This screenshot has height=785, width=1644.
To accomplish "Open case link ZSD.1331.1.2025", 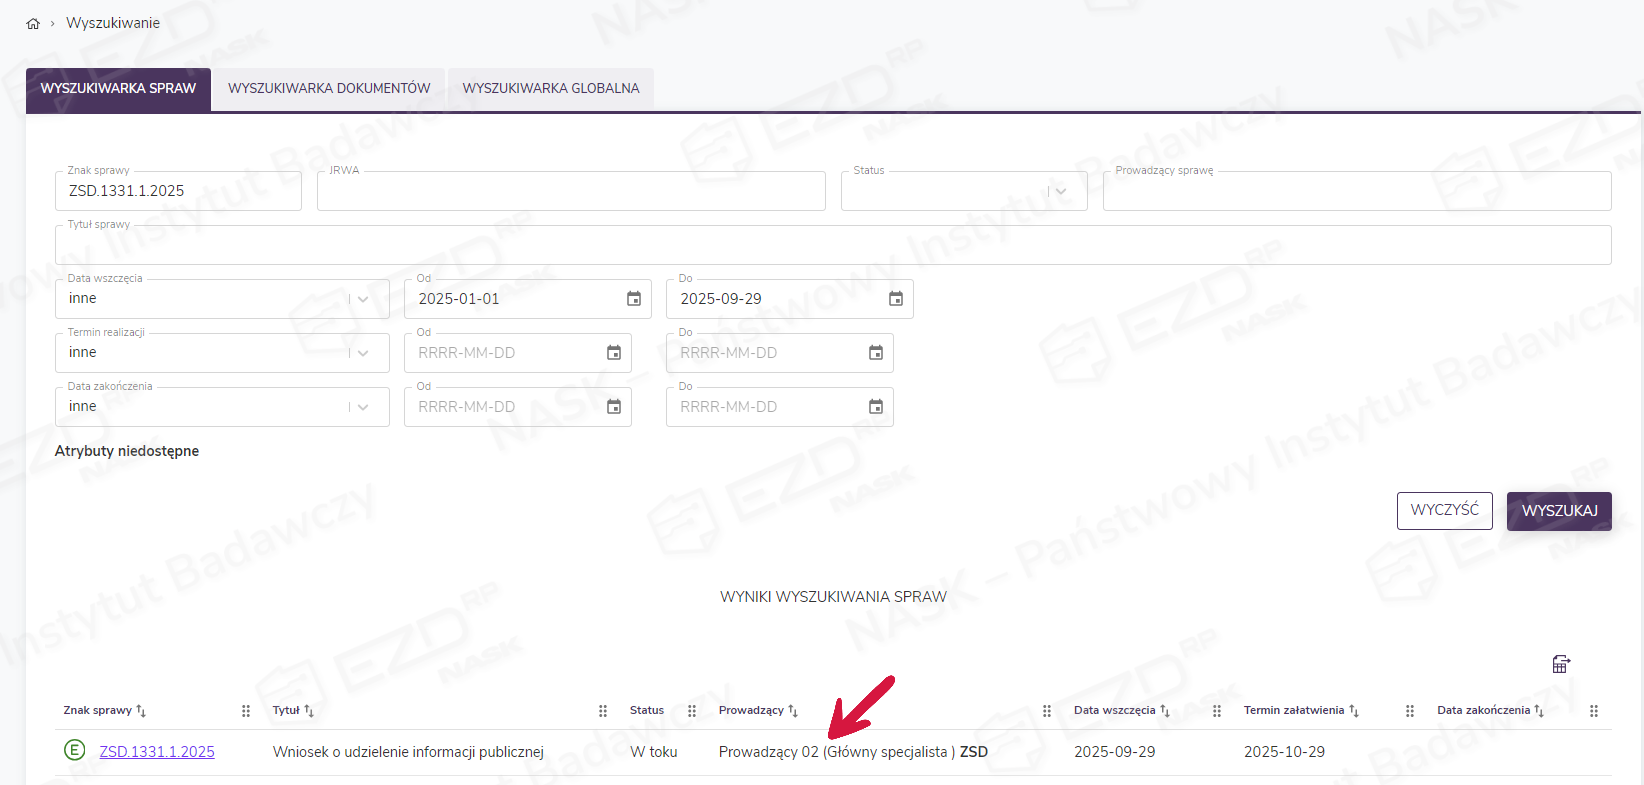I will tap(157, 752).
